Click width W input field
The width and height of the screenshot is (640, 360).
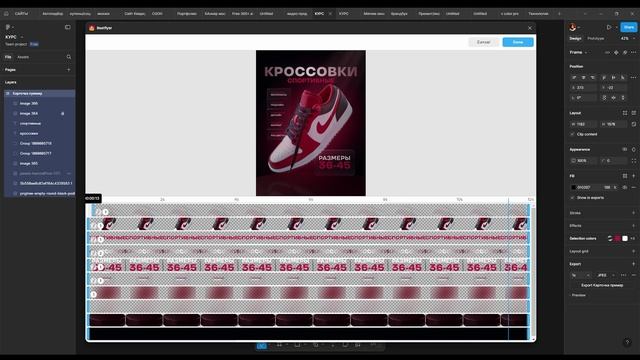click(583, 124)
